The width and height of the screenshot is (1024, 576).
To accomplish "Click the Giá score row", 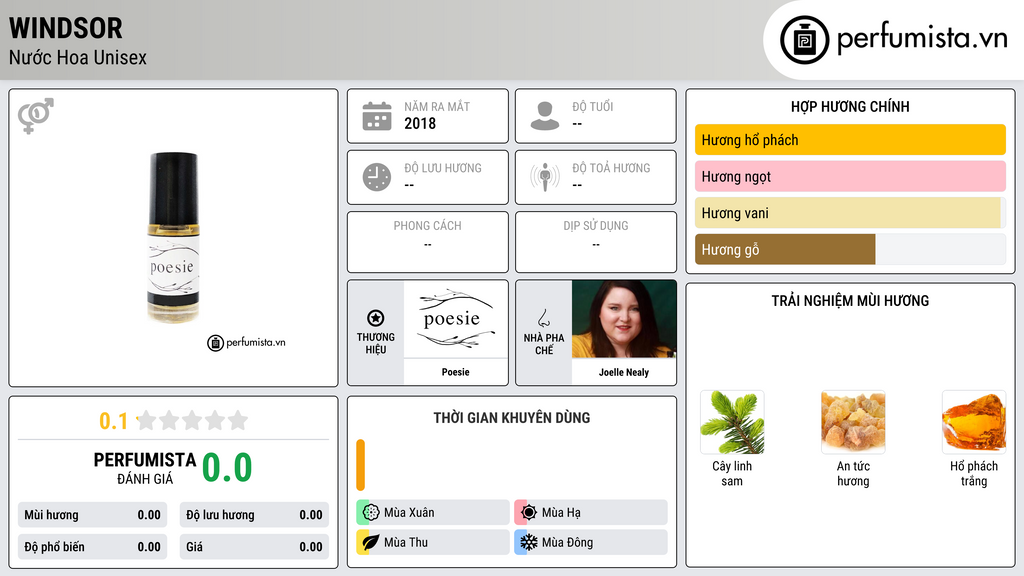I will (254, 547).
